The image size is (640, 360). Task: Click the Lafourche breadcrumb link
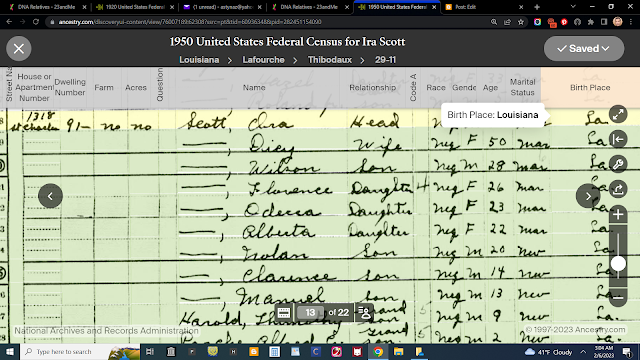coord(263,60)
